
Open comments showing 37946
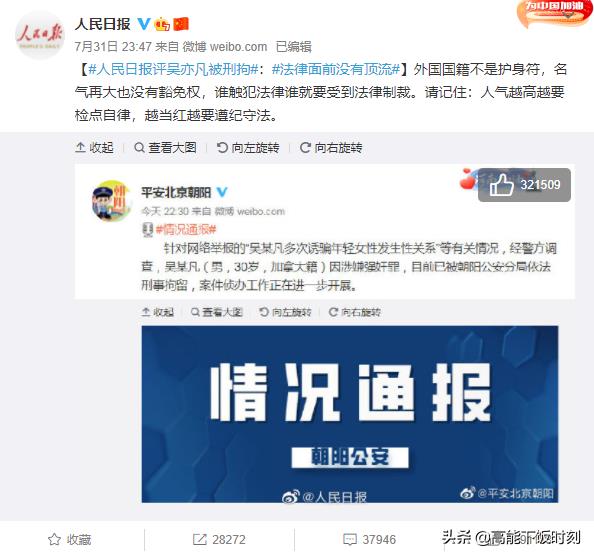[x=369, y=539]
